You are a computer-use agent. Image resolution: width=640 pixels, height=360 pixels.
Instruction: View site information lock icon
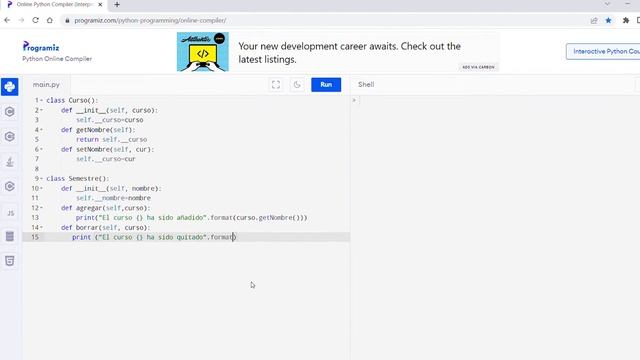[67, 20]
